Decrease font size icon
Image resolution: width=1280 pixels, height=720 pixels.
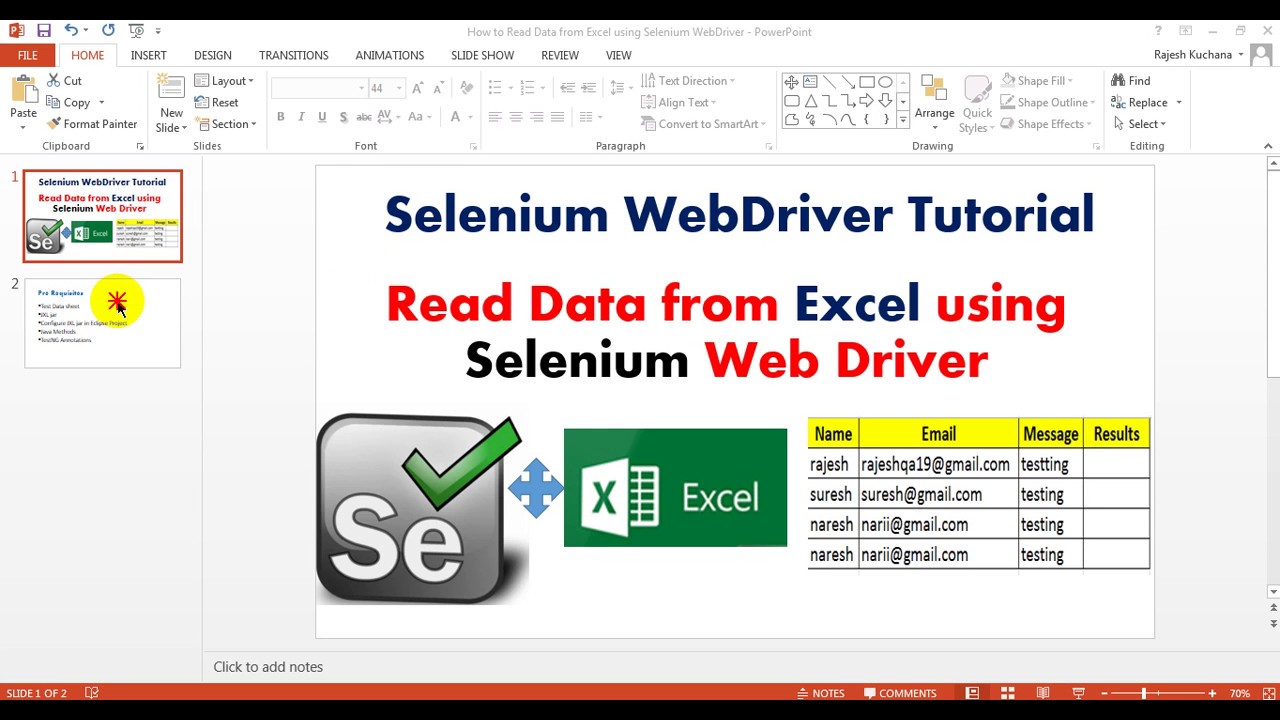tap(439, 88)
